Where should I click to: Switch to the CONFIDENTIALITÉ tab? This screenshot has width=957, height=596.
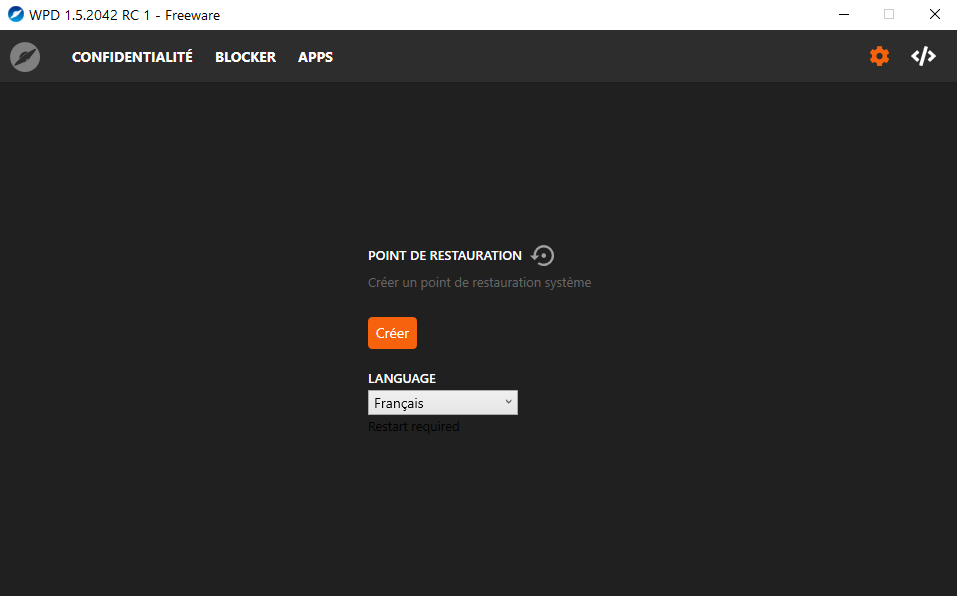click(x=132, y=57)
